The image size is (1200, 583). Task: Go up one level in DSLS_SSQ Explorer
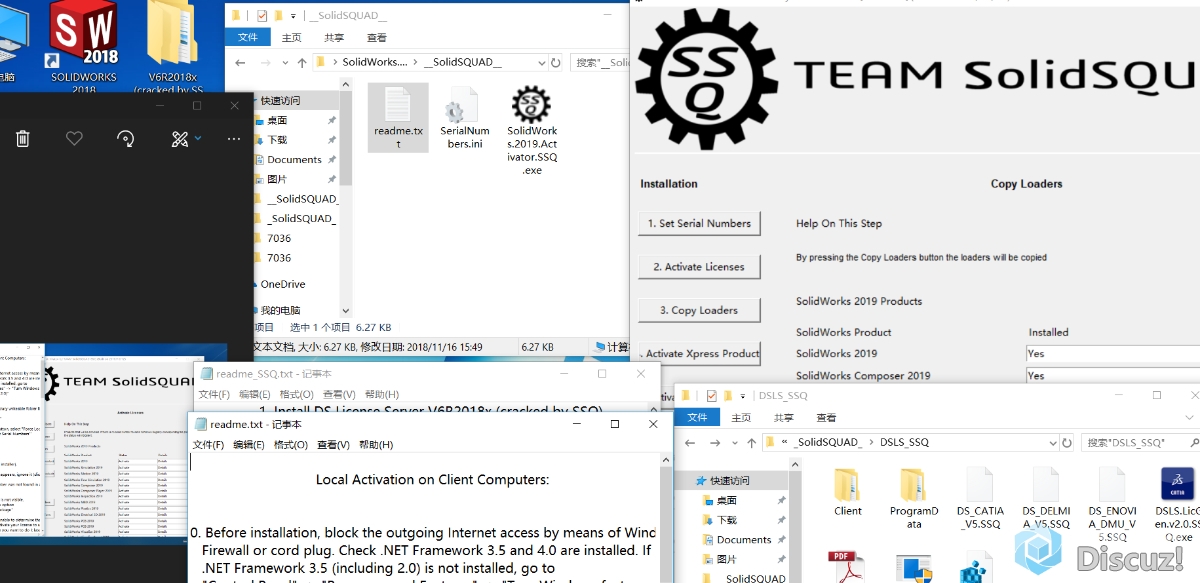click(751, 442)
